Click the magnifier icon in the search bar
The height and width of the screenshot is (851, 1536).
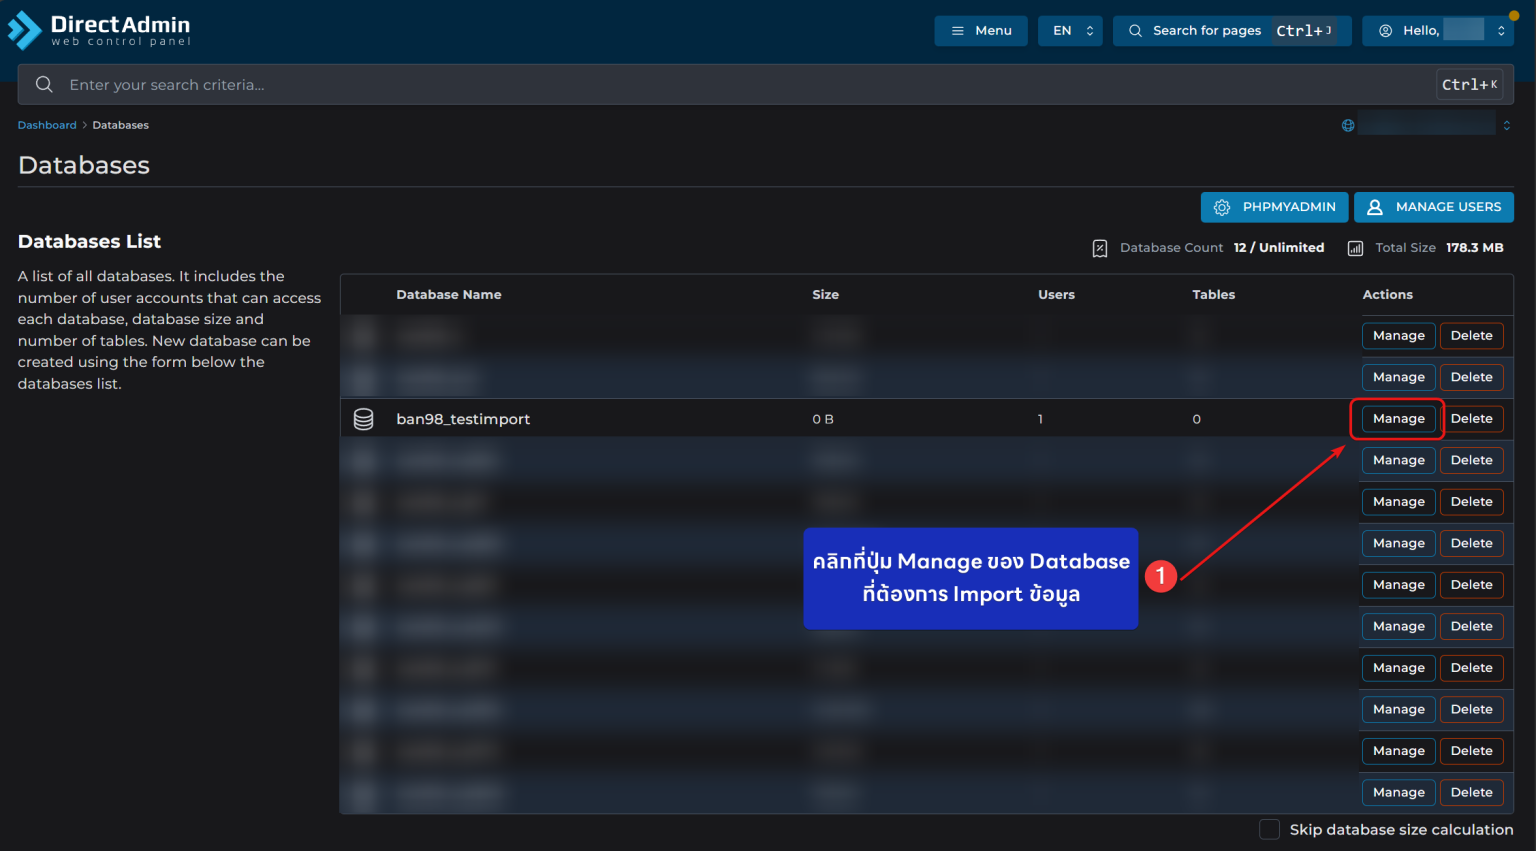[44, 84]
